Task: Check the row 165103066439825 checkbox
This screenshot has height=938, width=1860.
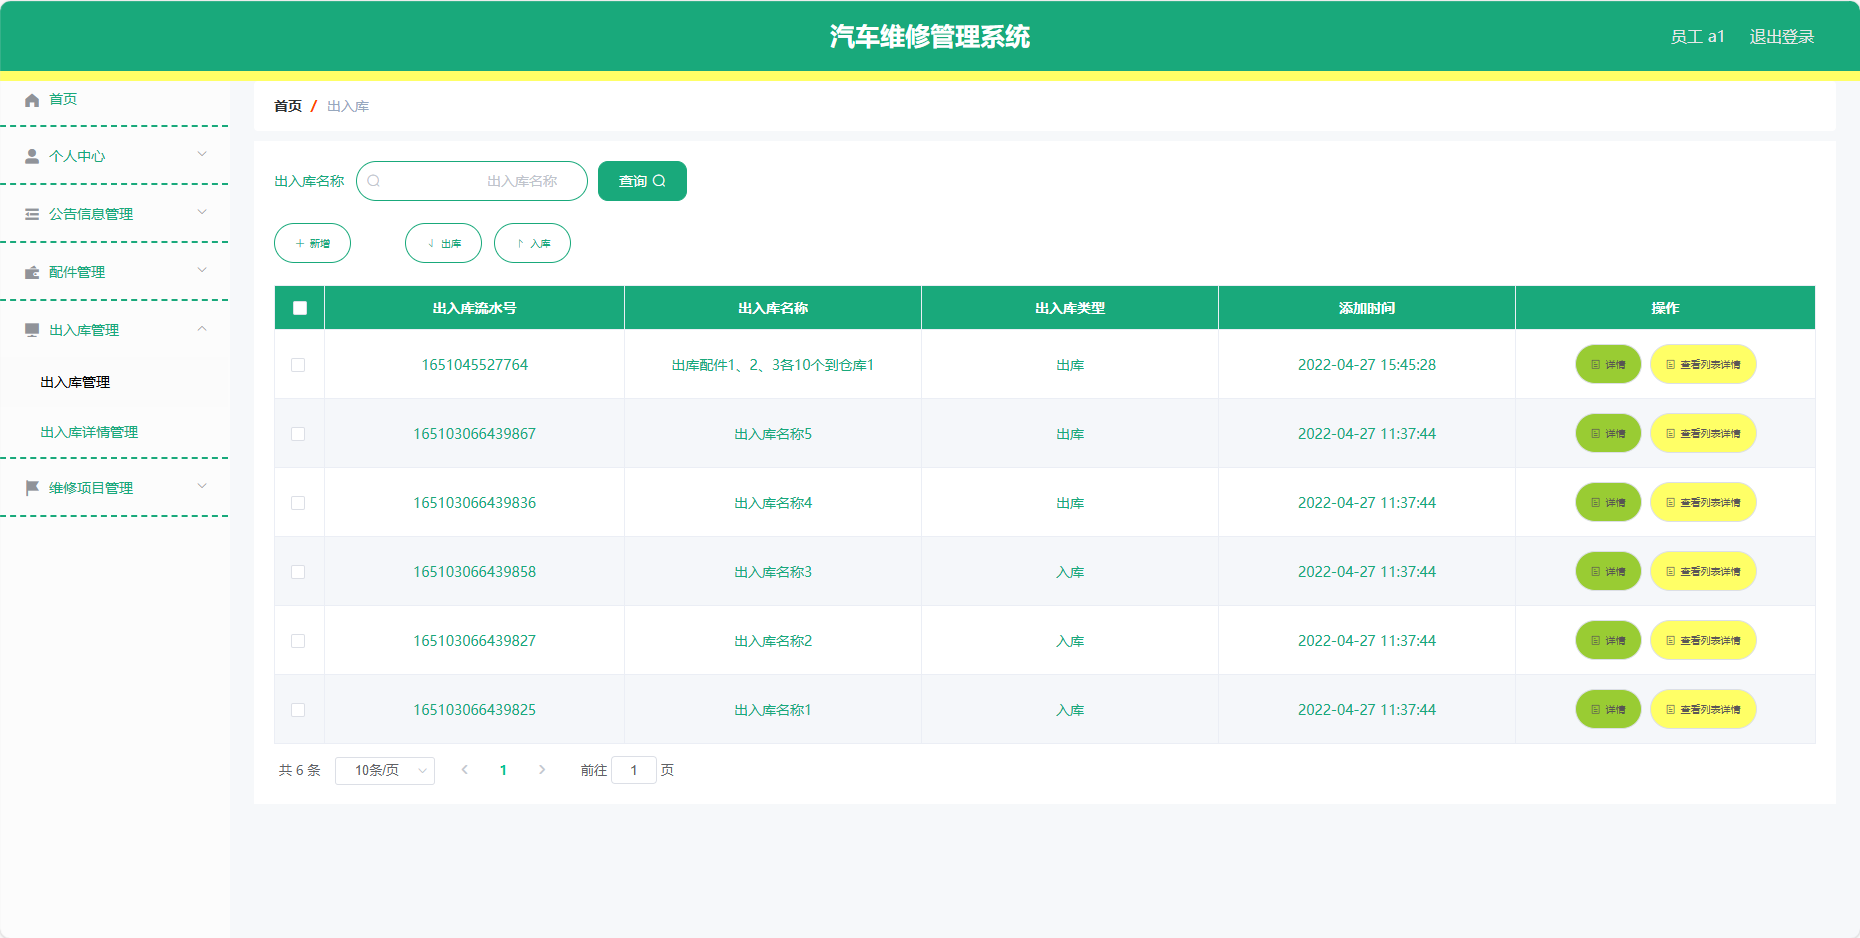Action: [x=298, y=710]
